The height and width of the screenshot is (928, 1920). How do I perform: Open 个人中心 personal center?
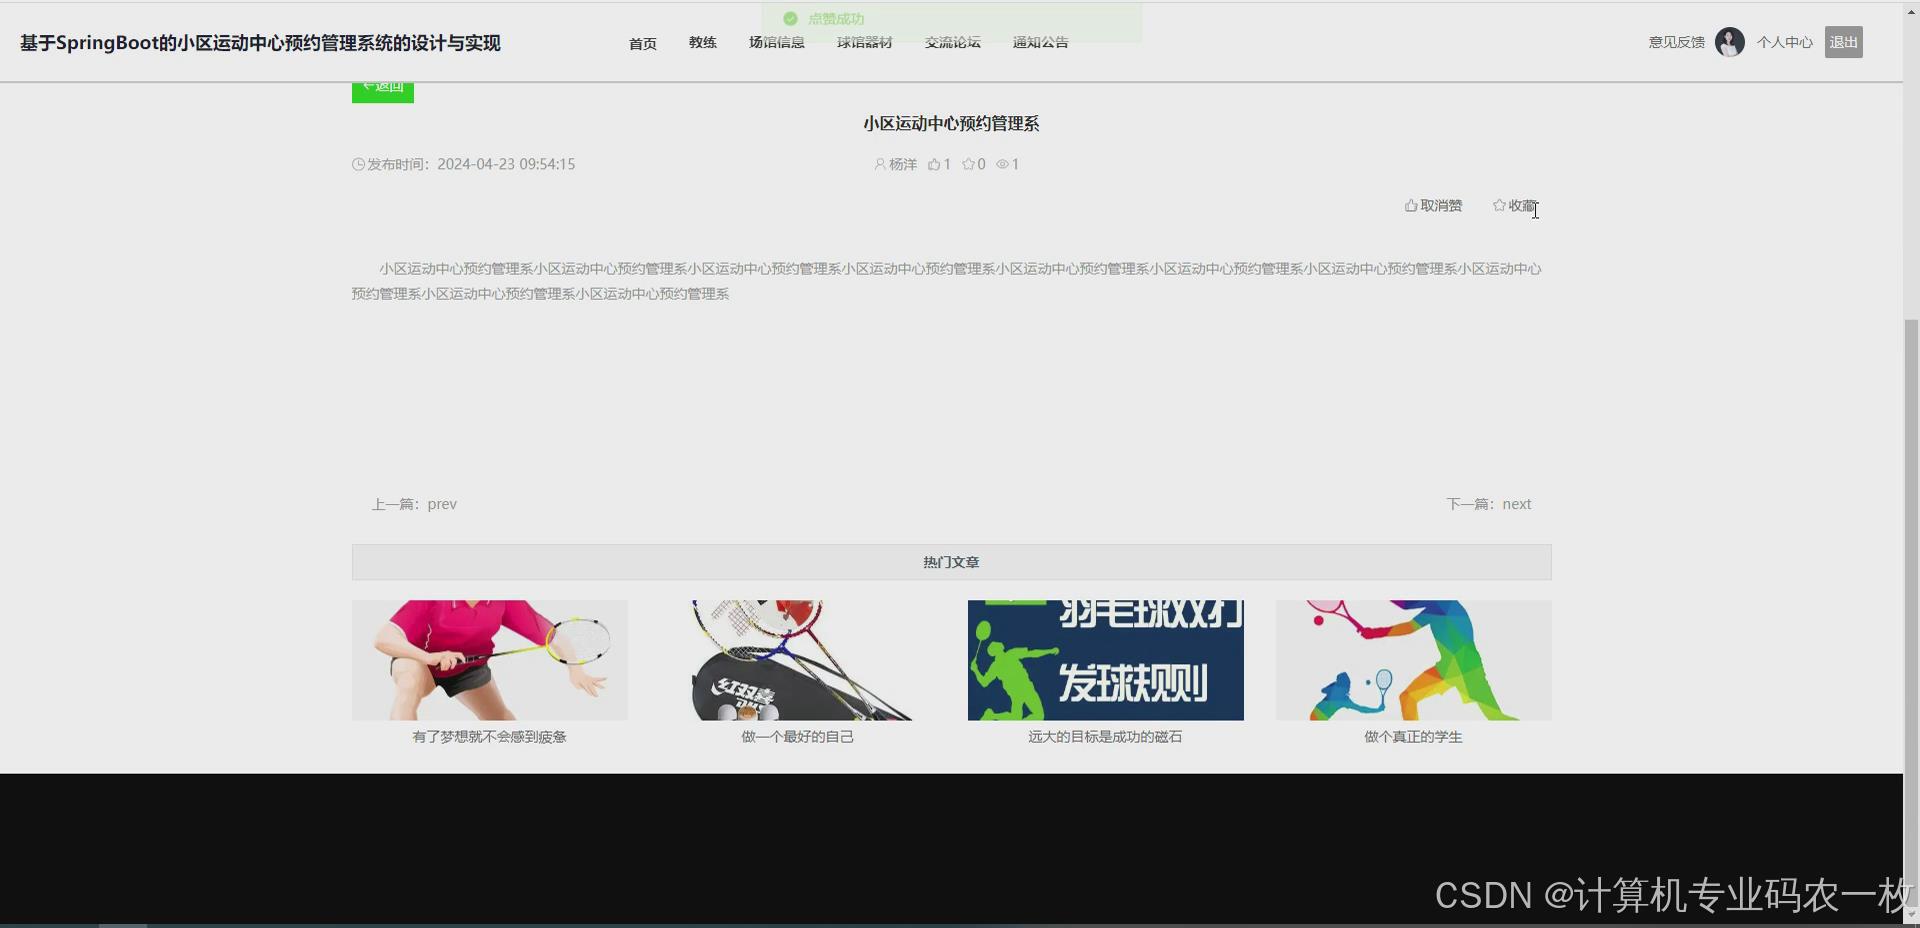tap(1785, 42)
